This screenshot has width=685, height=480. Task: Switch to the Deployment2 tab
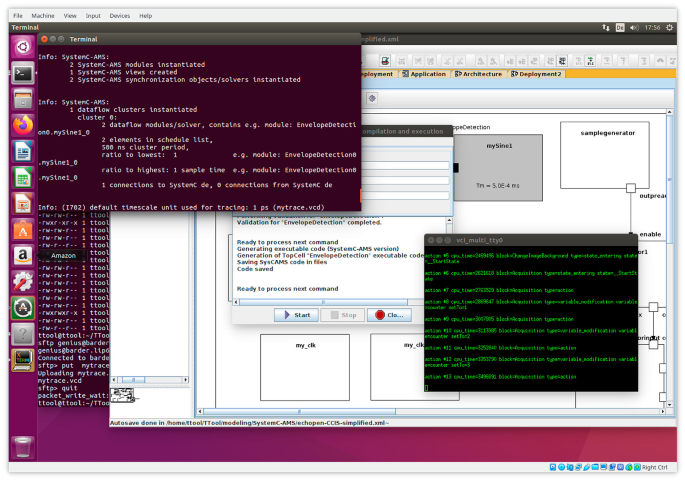tap(539, 74)
